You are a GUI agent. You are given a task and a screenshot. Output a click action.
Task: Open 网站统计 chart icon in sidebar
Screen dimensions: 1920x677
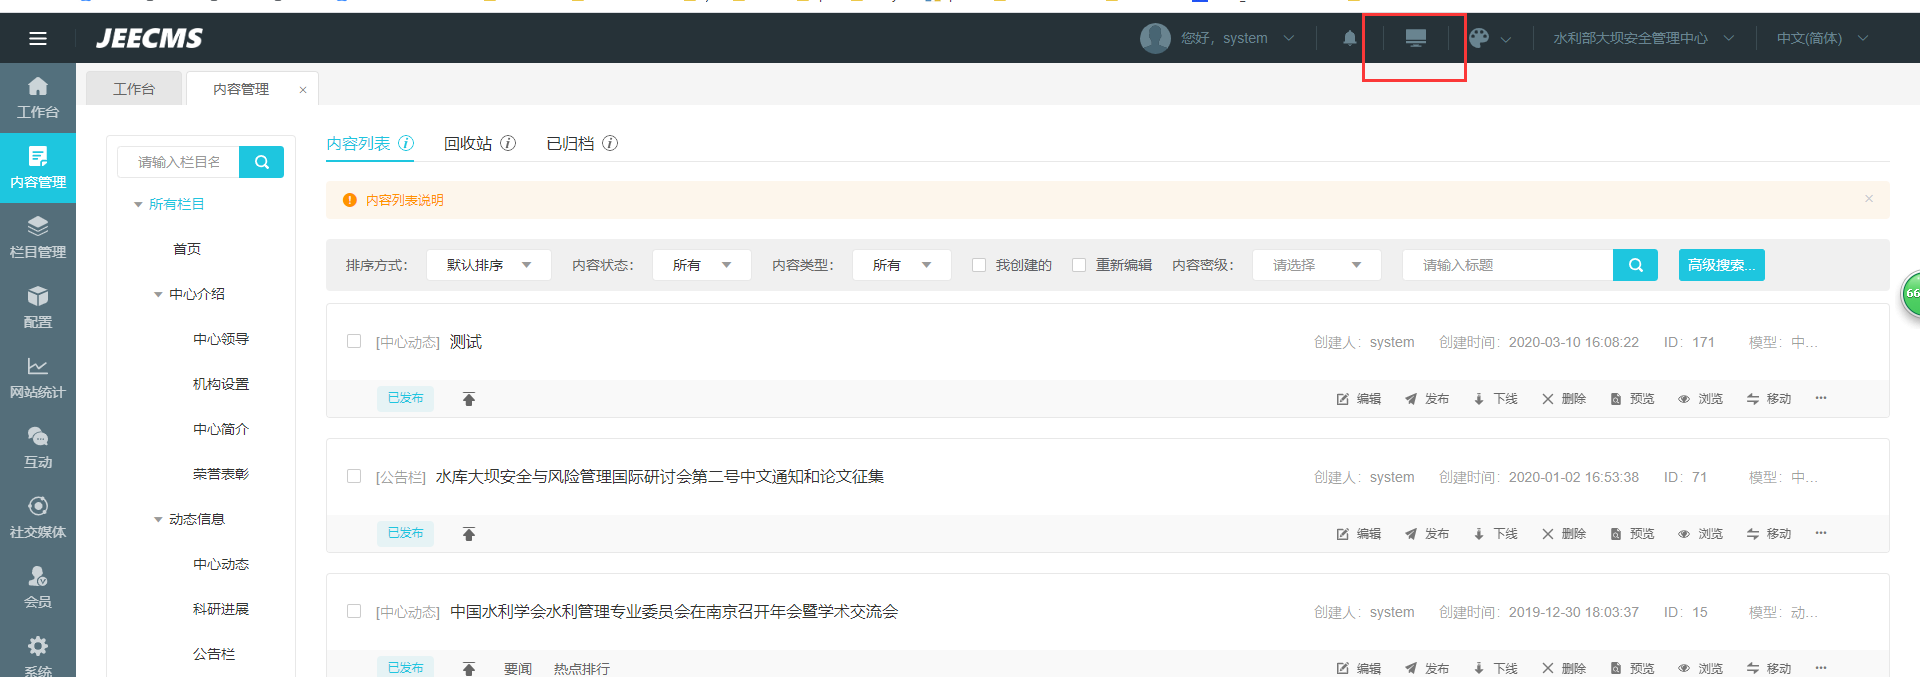tap(38, 377)
